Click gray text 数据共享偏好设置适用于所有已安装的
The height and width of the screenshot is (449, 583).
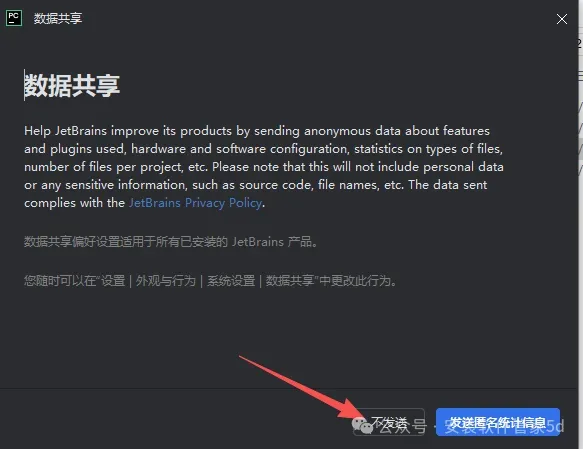[x=126, y=242]
